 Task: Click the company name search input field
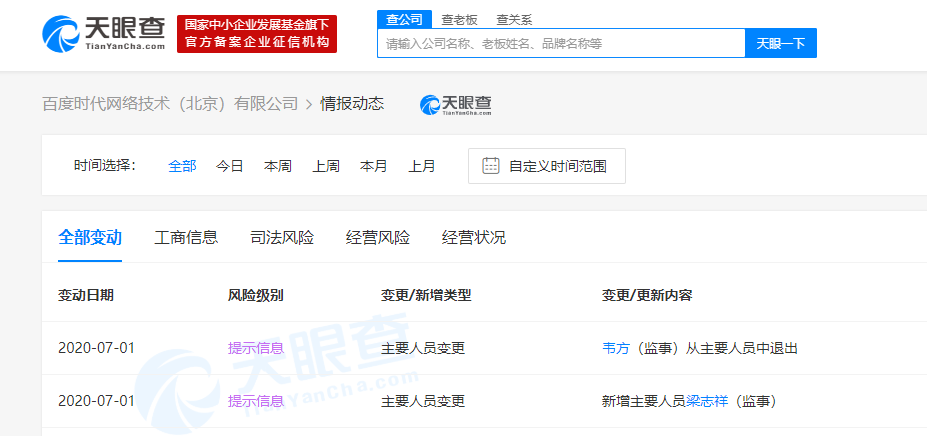tap(561, 44)
